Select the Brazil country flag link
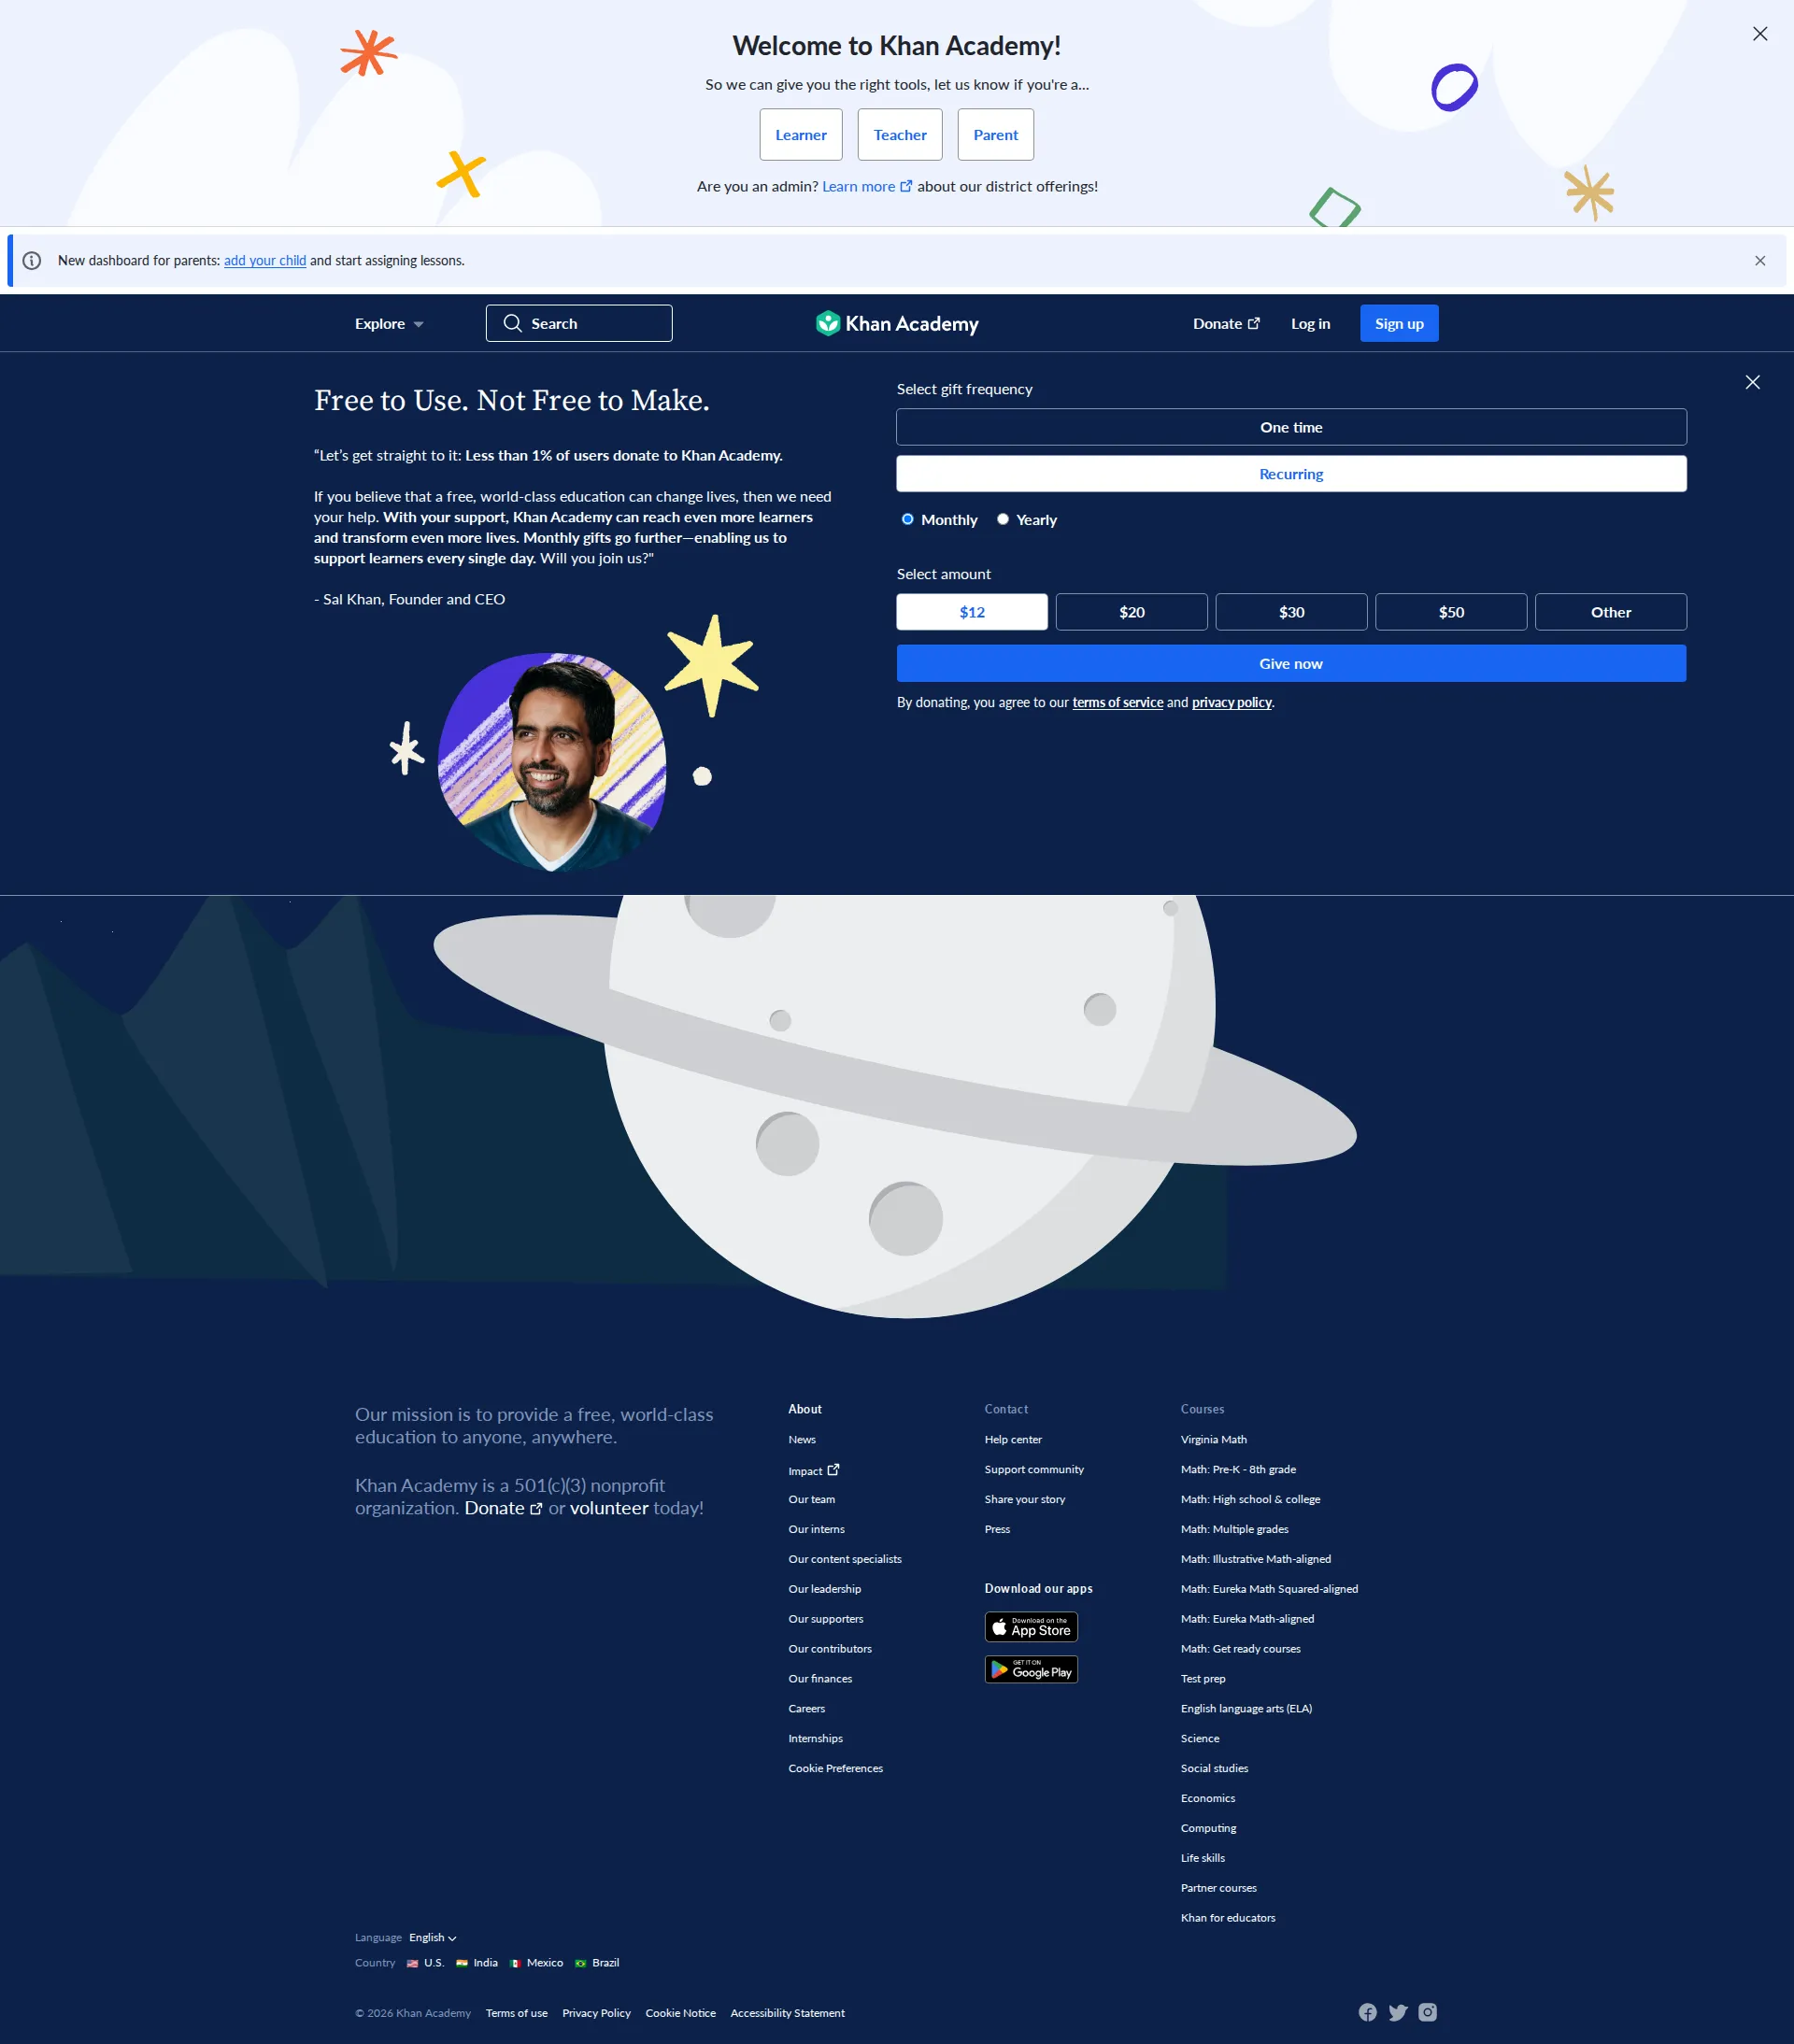 tap(597, 1963)
